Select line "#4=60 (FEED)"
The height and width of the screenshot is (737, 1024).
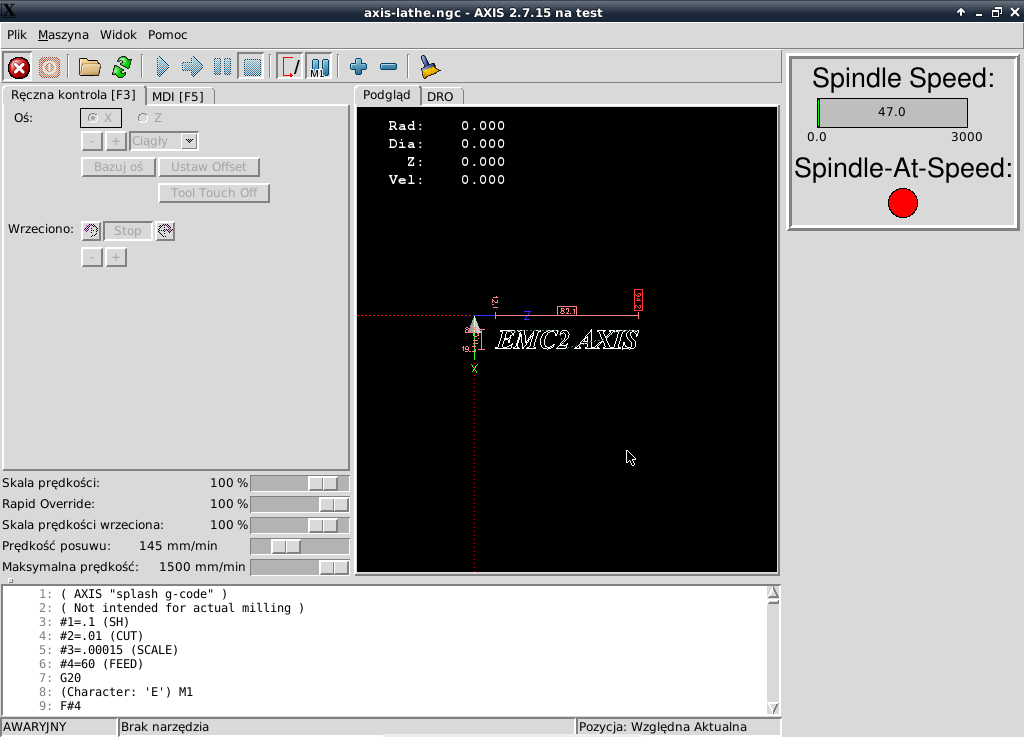click(101, 664)
